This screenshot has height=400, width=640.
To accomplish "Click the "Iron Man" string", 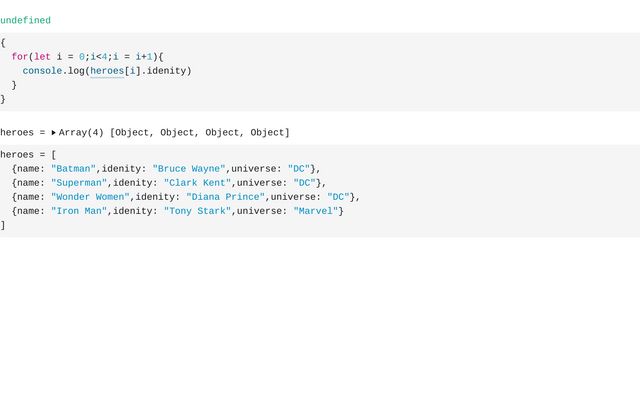I will tap(79, 211).
